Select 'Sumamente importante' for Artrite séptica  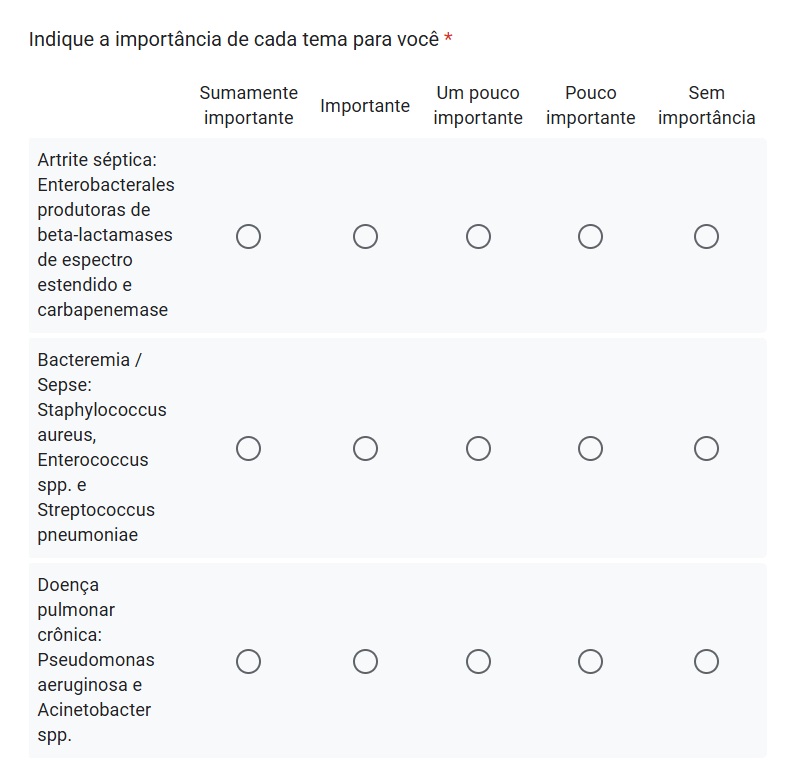[x=248, y=237]
